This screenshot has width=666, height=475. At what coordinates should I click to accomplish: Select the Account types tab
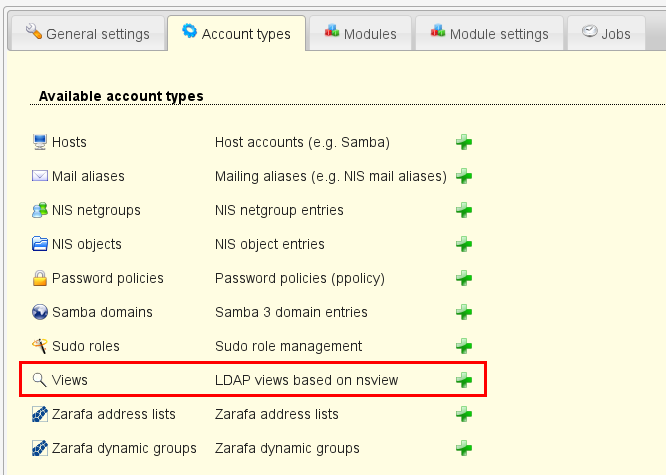(x=235, y=33)
